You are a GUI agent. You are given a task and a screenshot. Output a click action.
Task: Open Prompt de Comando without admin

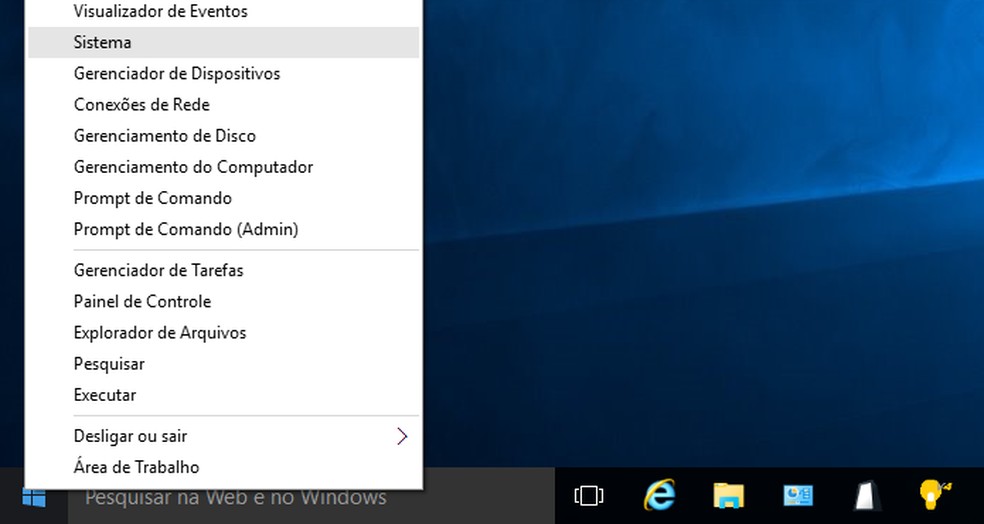click(223, 198)
